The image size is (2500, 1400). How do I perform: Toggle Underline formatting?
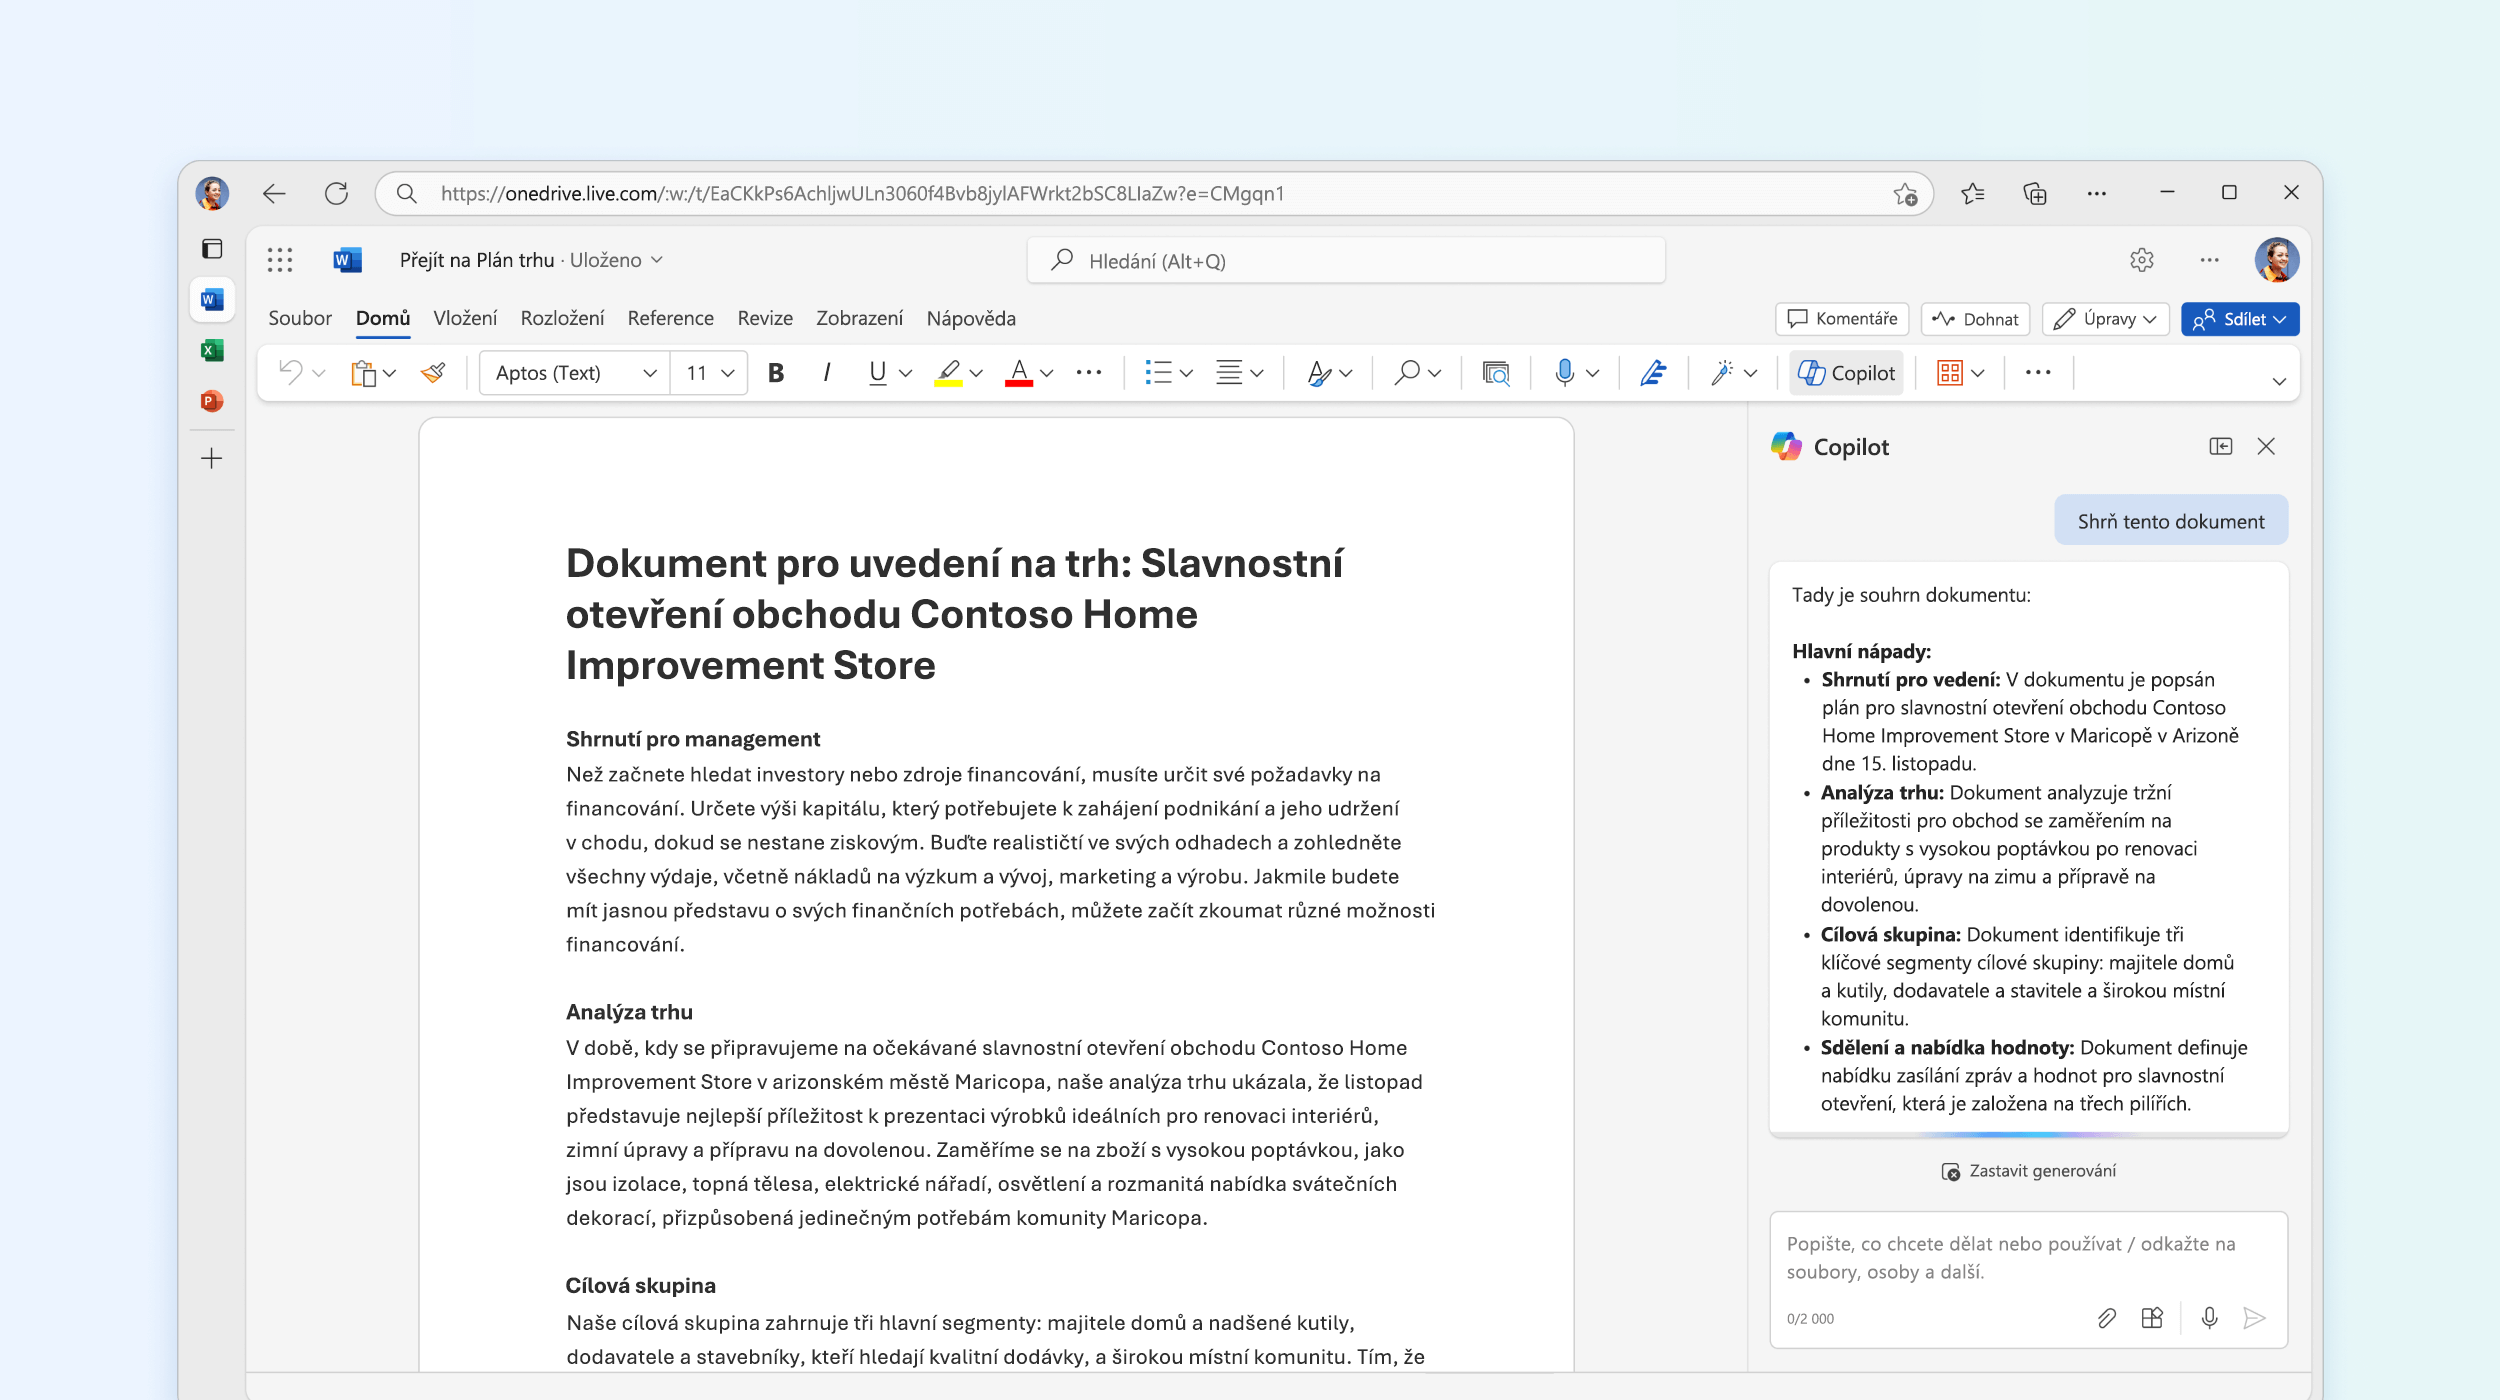877,373
